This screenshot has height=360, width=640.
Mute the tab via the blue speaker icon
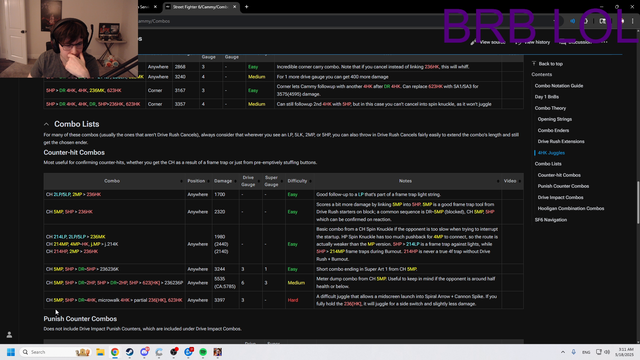tap(572, 21)
